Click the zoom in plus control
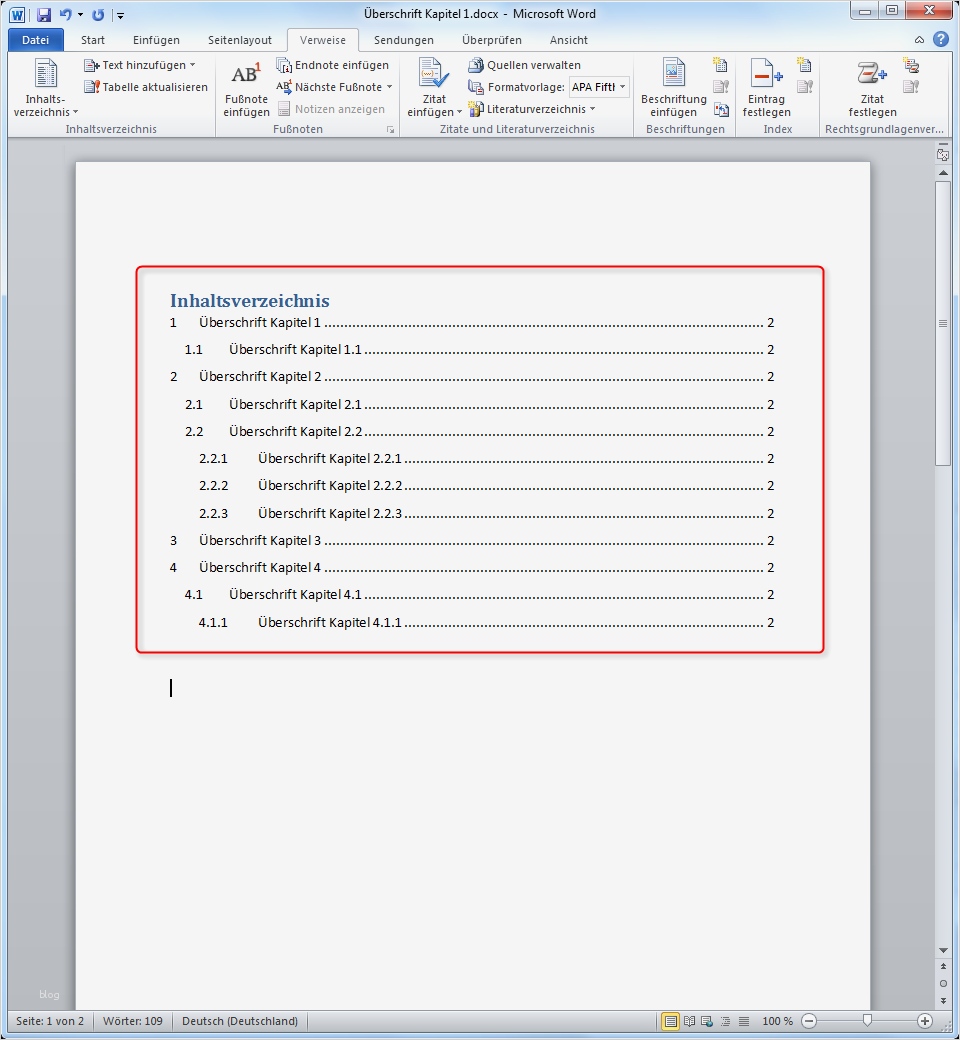Viewport: 960px width, 1040px height. (925, 1021)
